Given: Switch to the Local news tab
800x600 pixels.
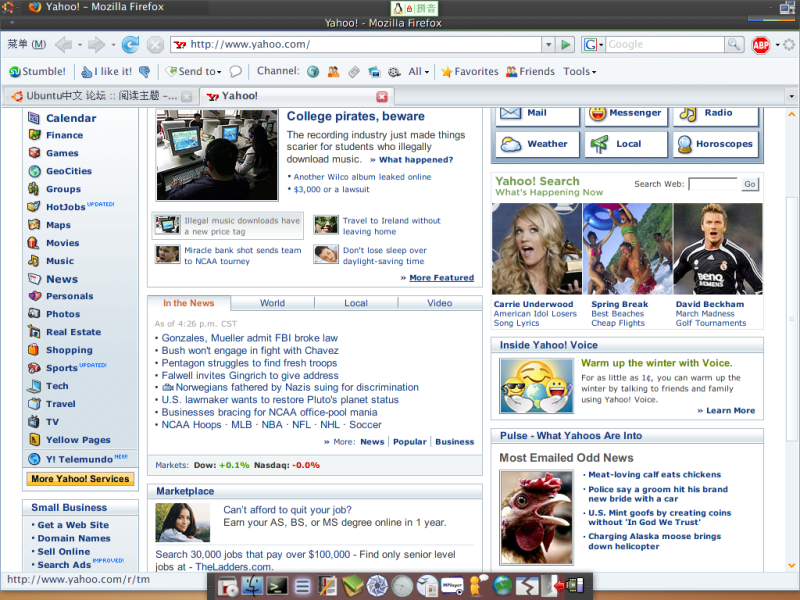Looking at the screenshot, I should click(356, 303).
